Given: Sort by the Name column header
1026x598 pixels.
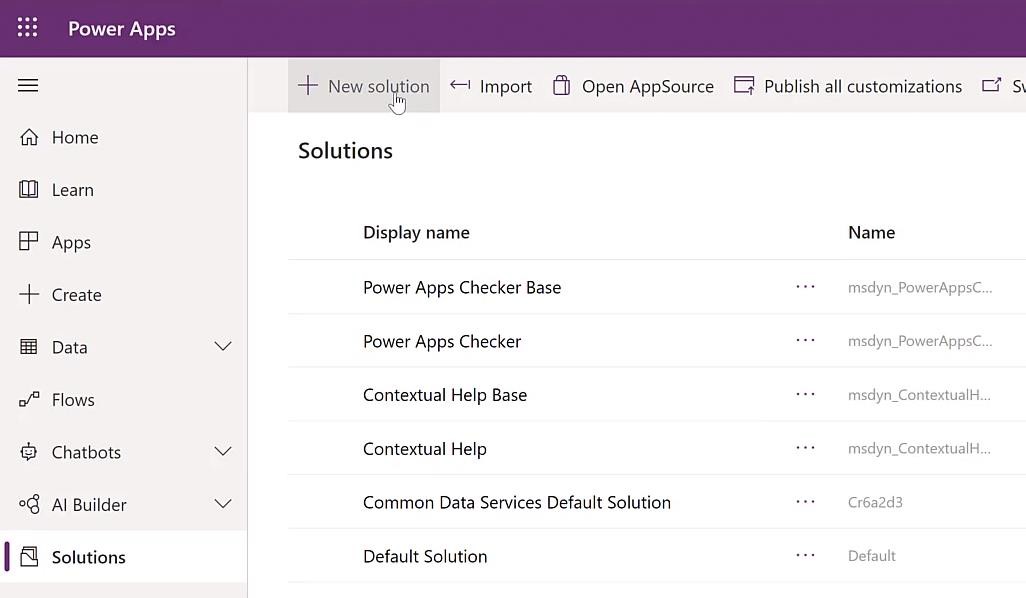Looking at the screenshot, I should pyautogui.click(x=872, y=232).
